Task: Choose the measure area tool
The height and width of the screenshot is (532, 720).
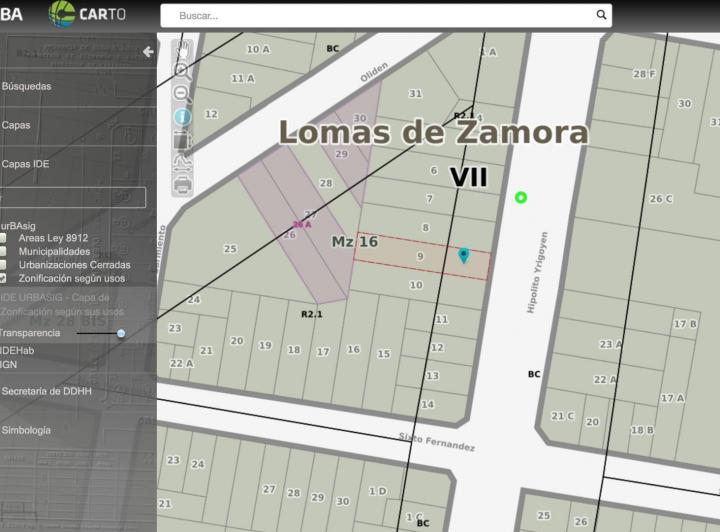Action: [x=182, y=140]
